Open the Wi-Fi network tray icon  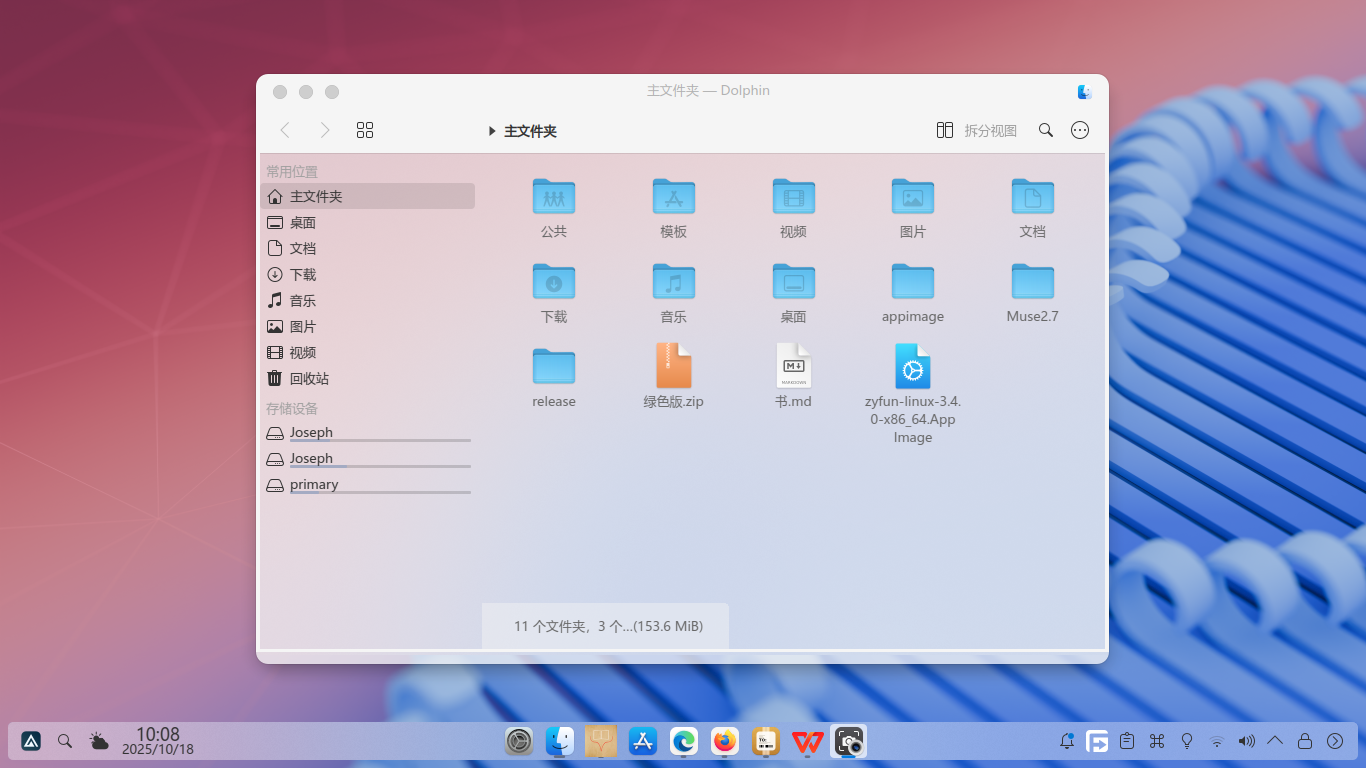click(1217, 741)
